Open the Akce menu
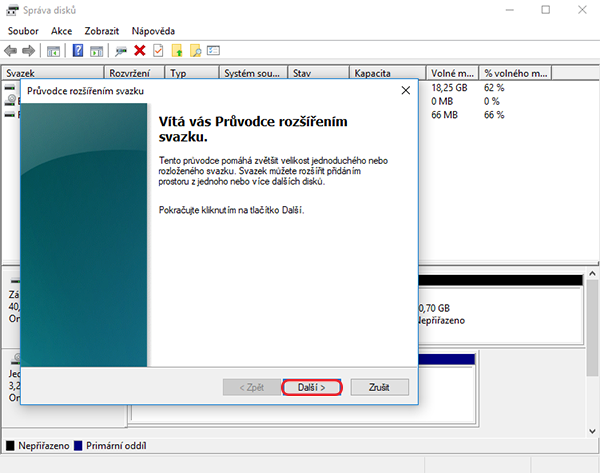 coord(61,31)
